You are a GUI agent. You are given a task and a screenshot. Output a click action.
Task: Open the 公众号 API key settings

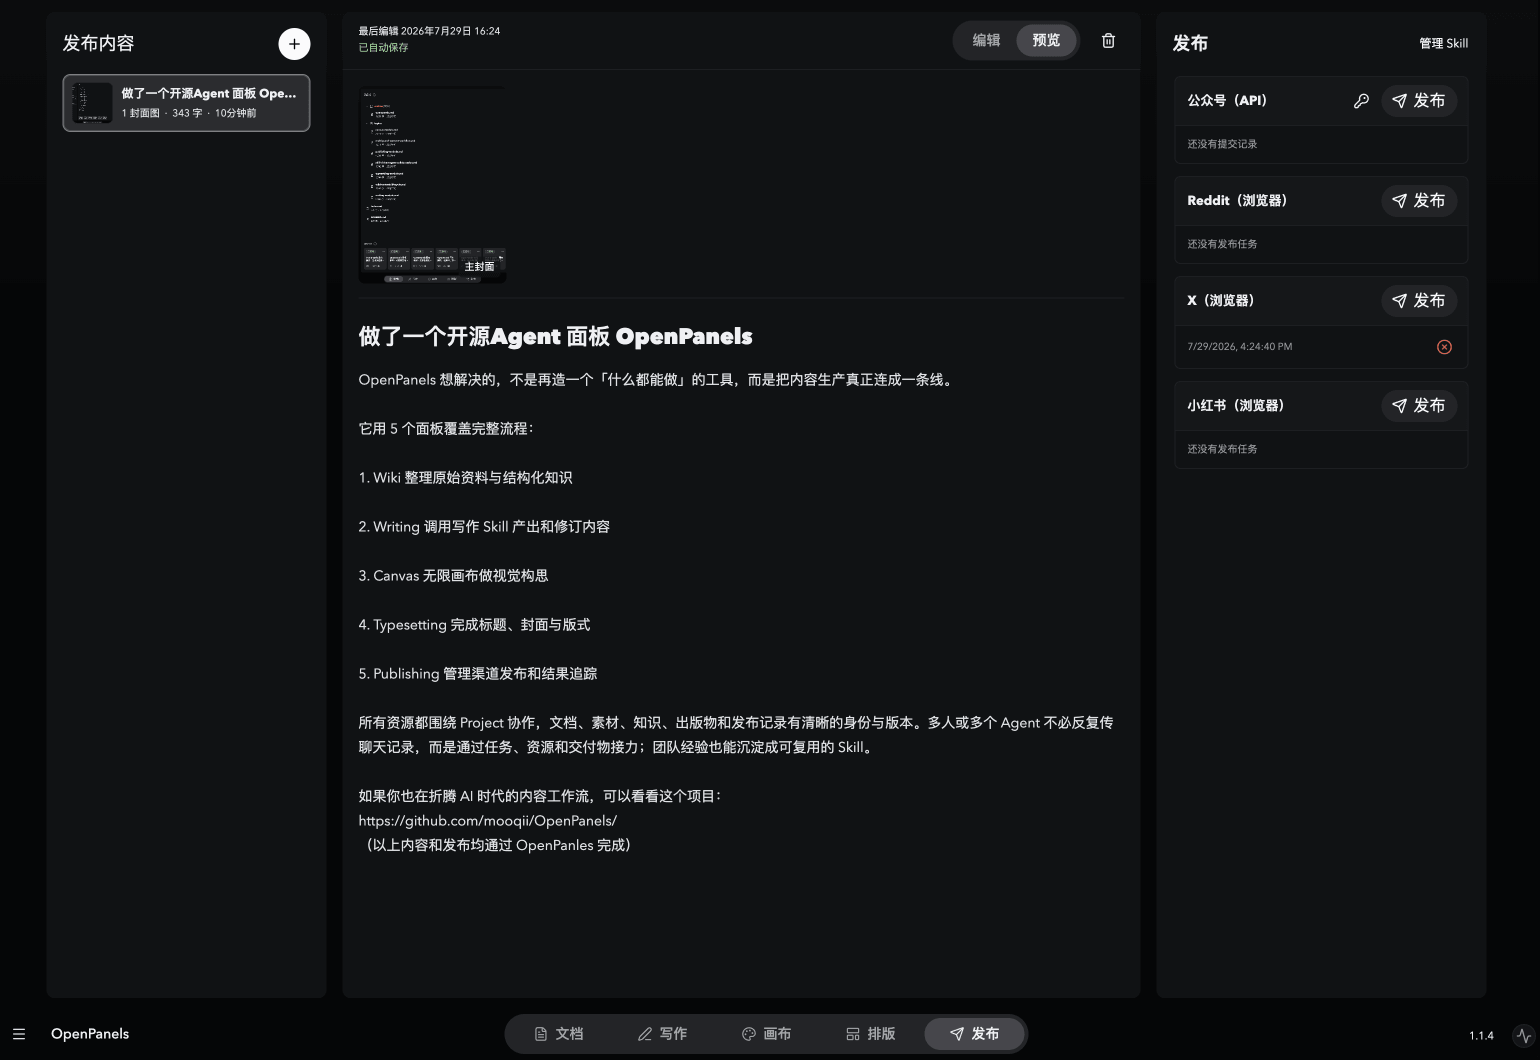(x=1361, y=101)
